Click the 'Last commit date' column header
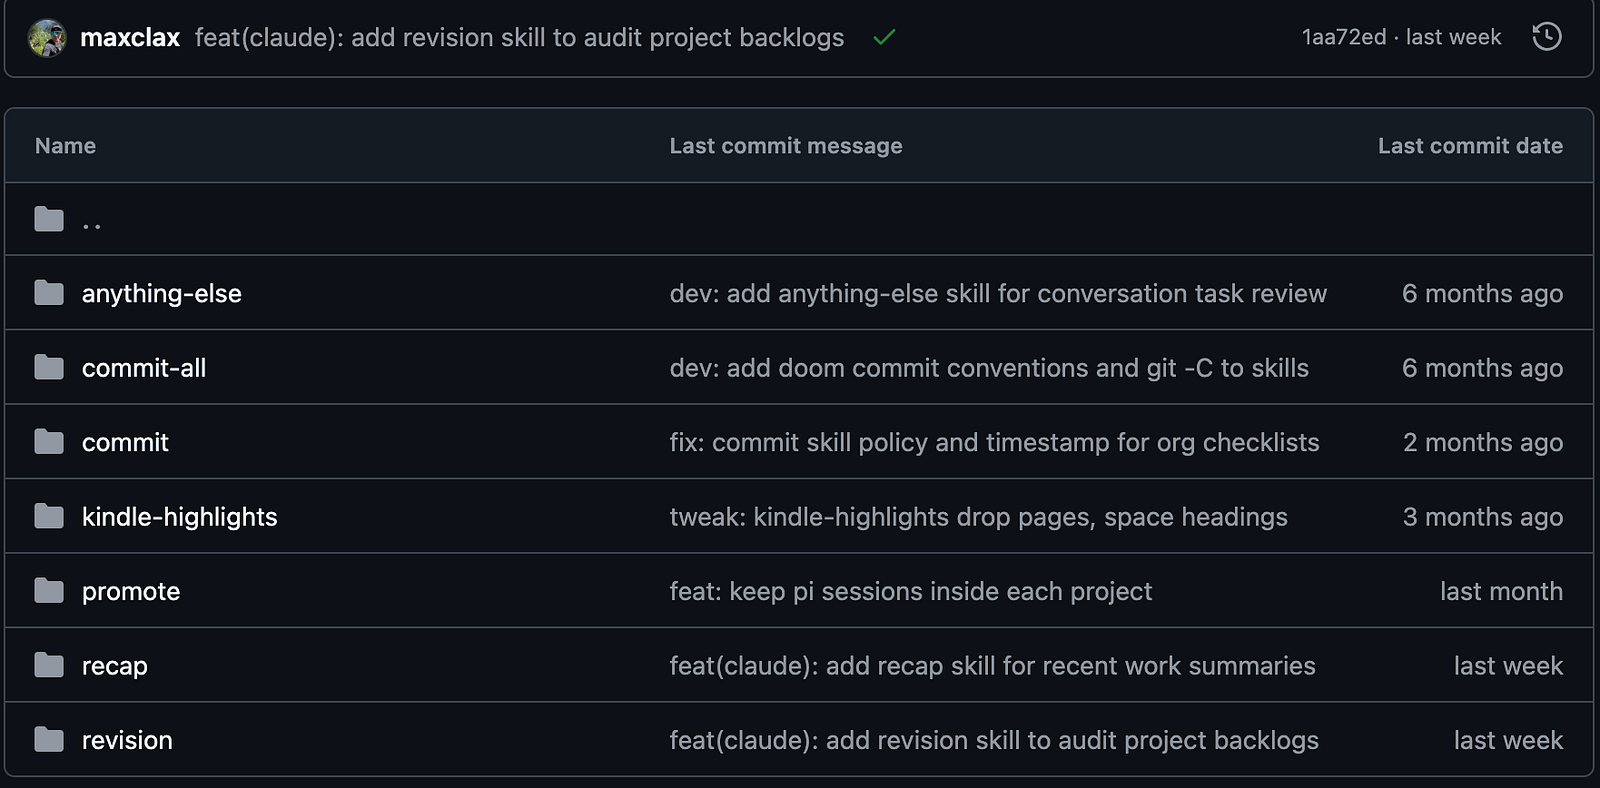 click(1470, 146)
